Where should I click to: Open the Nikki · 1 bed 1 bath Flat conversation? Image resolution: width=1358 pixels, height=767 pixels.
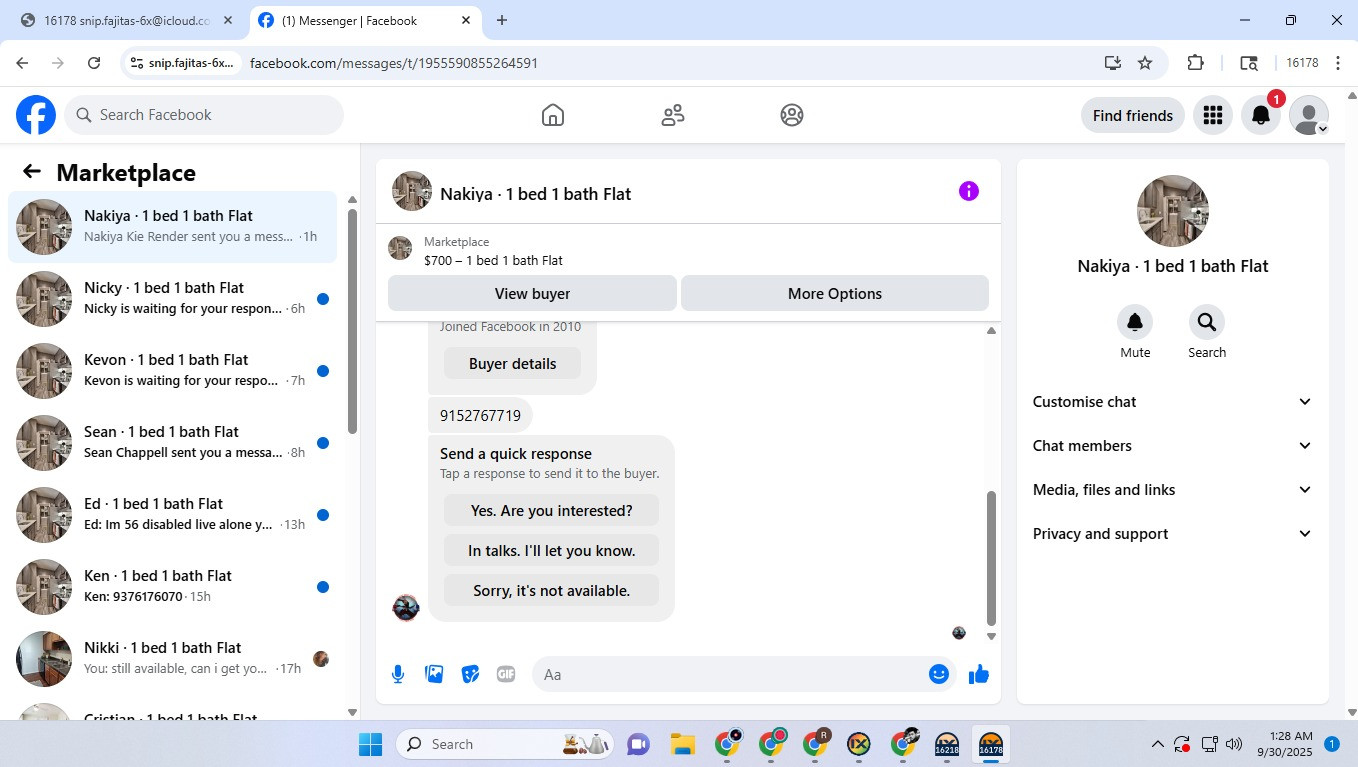coord(172,659)
